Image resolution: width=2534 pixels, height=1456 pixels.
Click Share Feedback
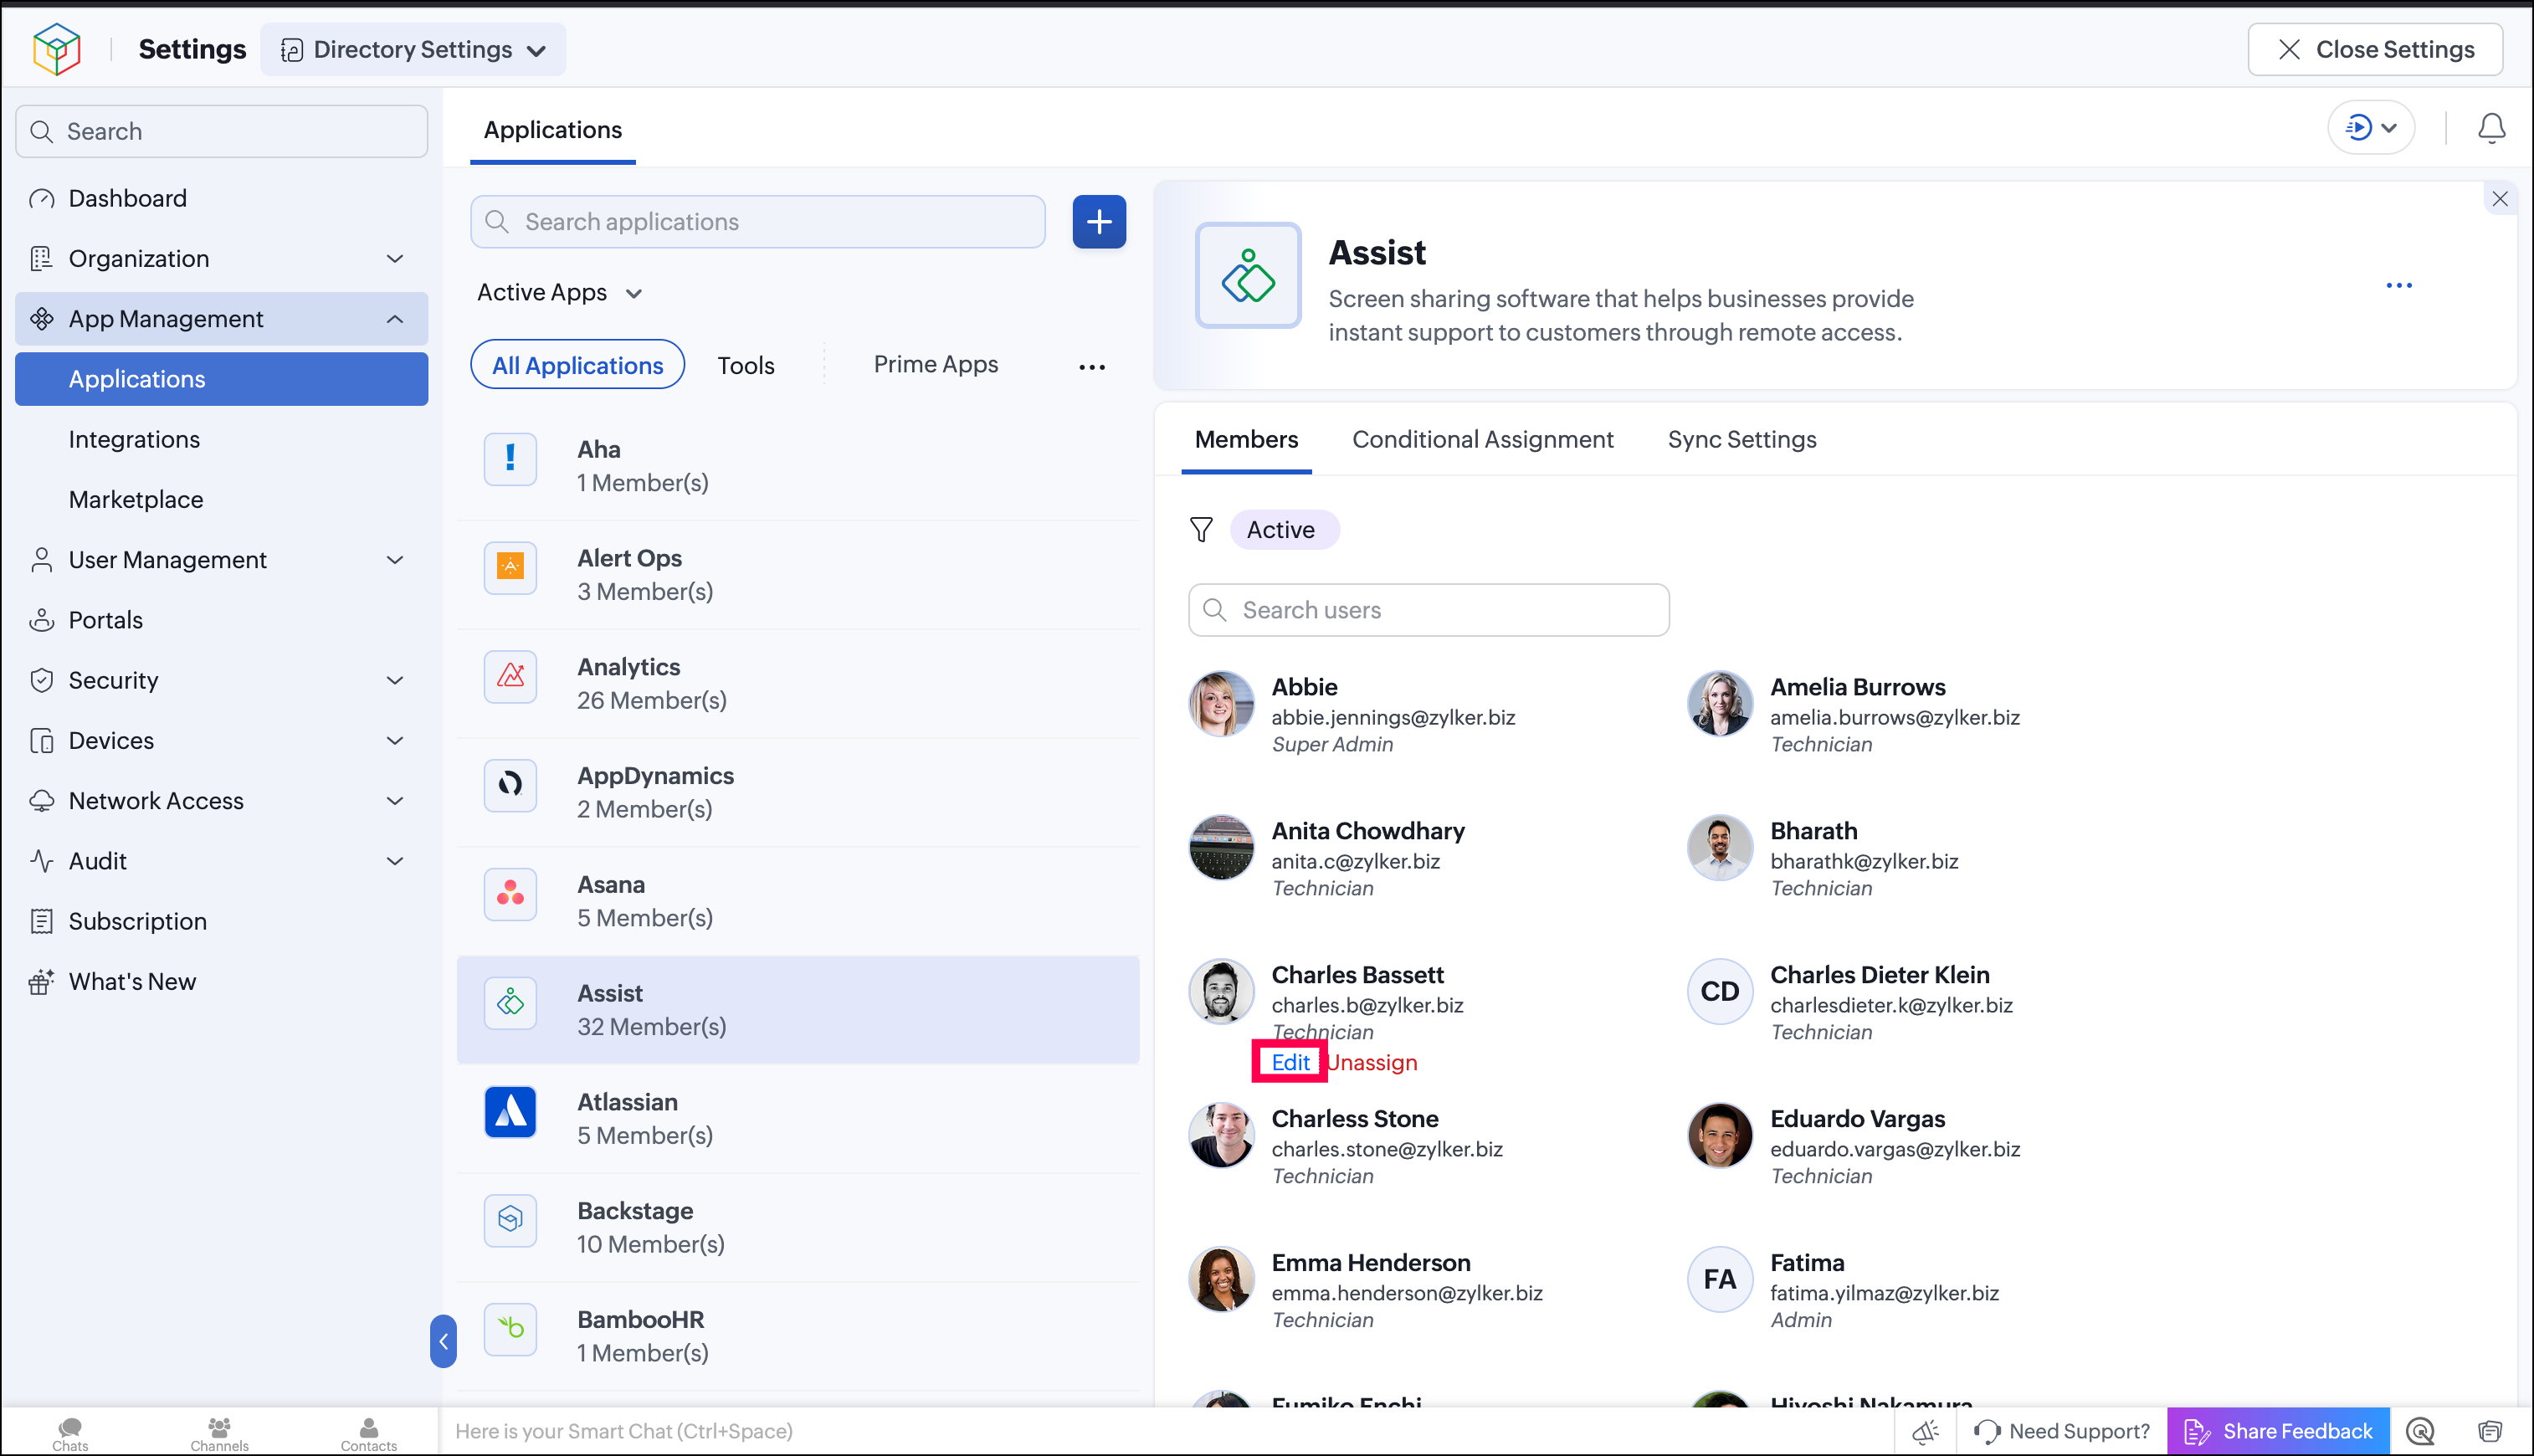[x=2278, y=1432]
